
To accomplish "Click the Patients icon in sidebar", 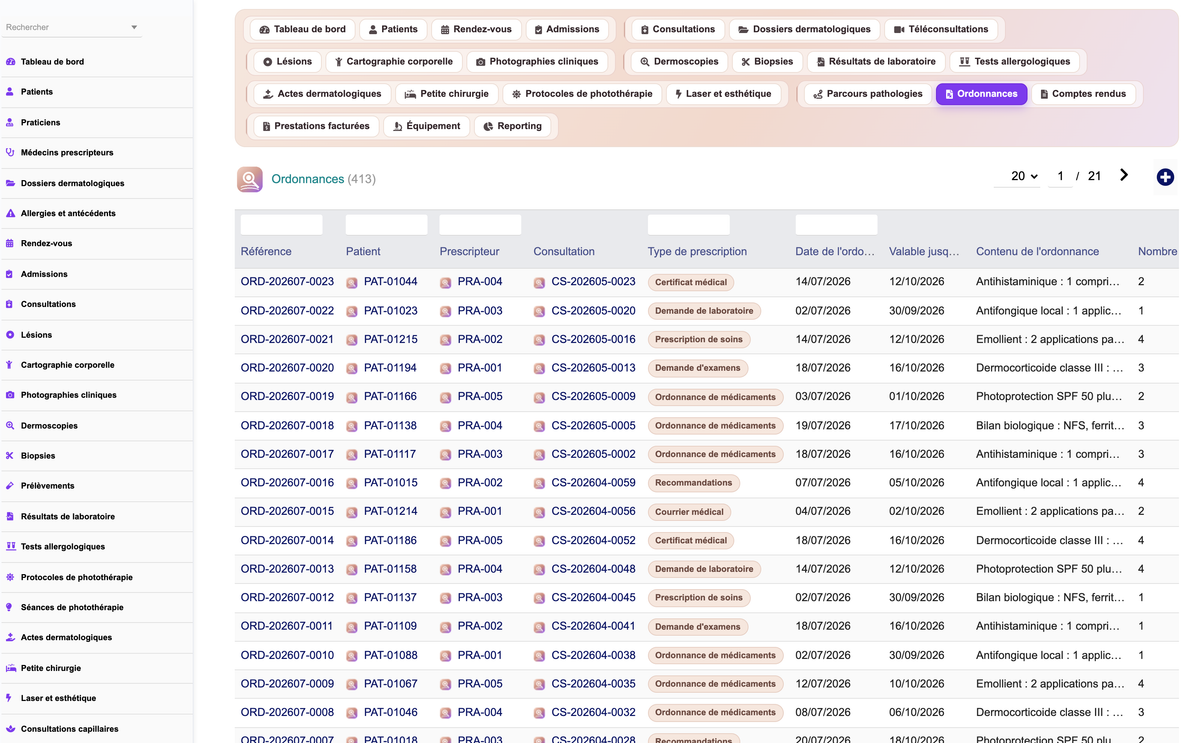I will click(10, 92).
